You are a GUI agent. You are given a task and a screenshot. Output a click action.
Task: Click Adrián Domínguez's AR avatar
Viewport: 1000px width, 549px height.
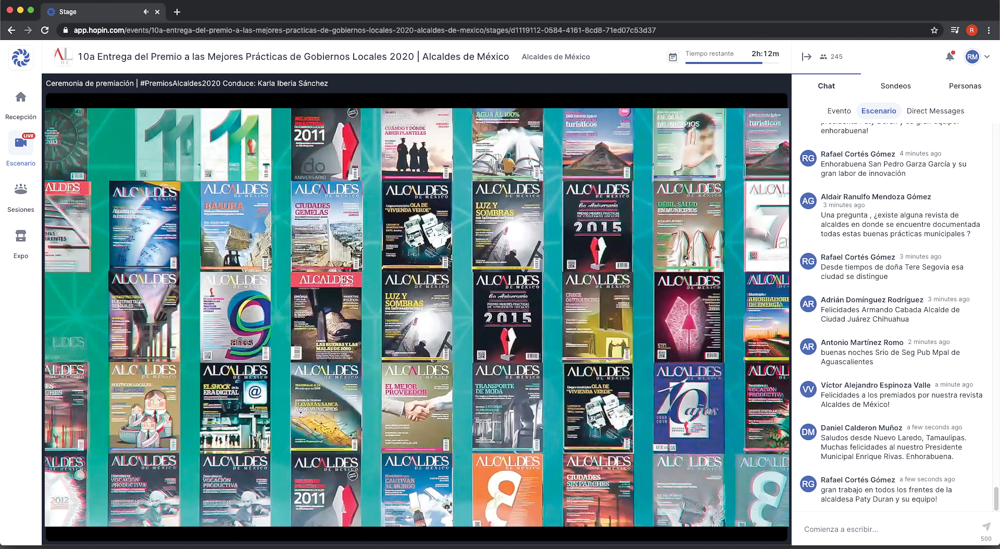click(x=808, y=304)
